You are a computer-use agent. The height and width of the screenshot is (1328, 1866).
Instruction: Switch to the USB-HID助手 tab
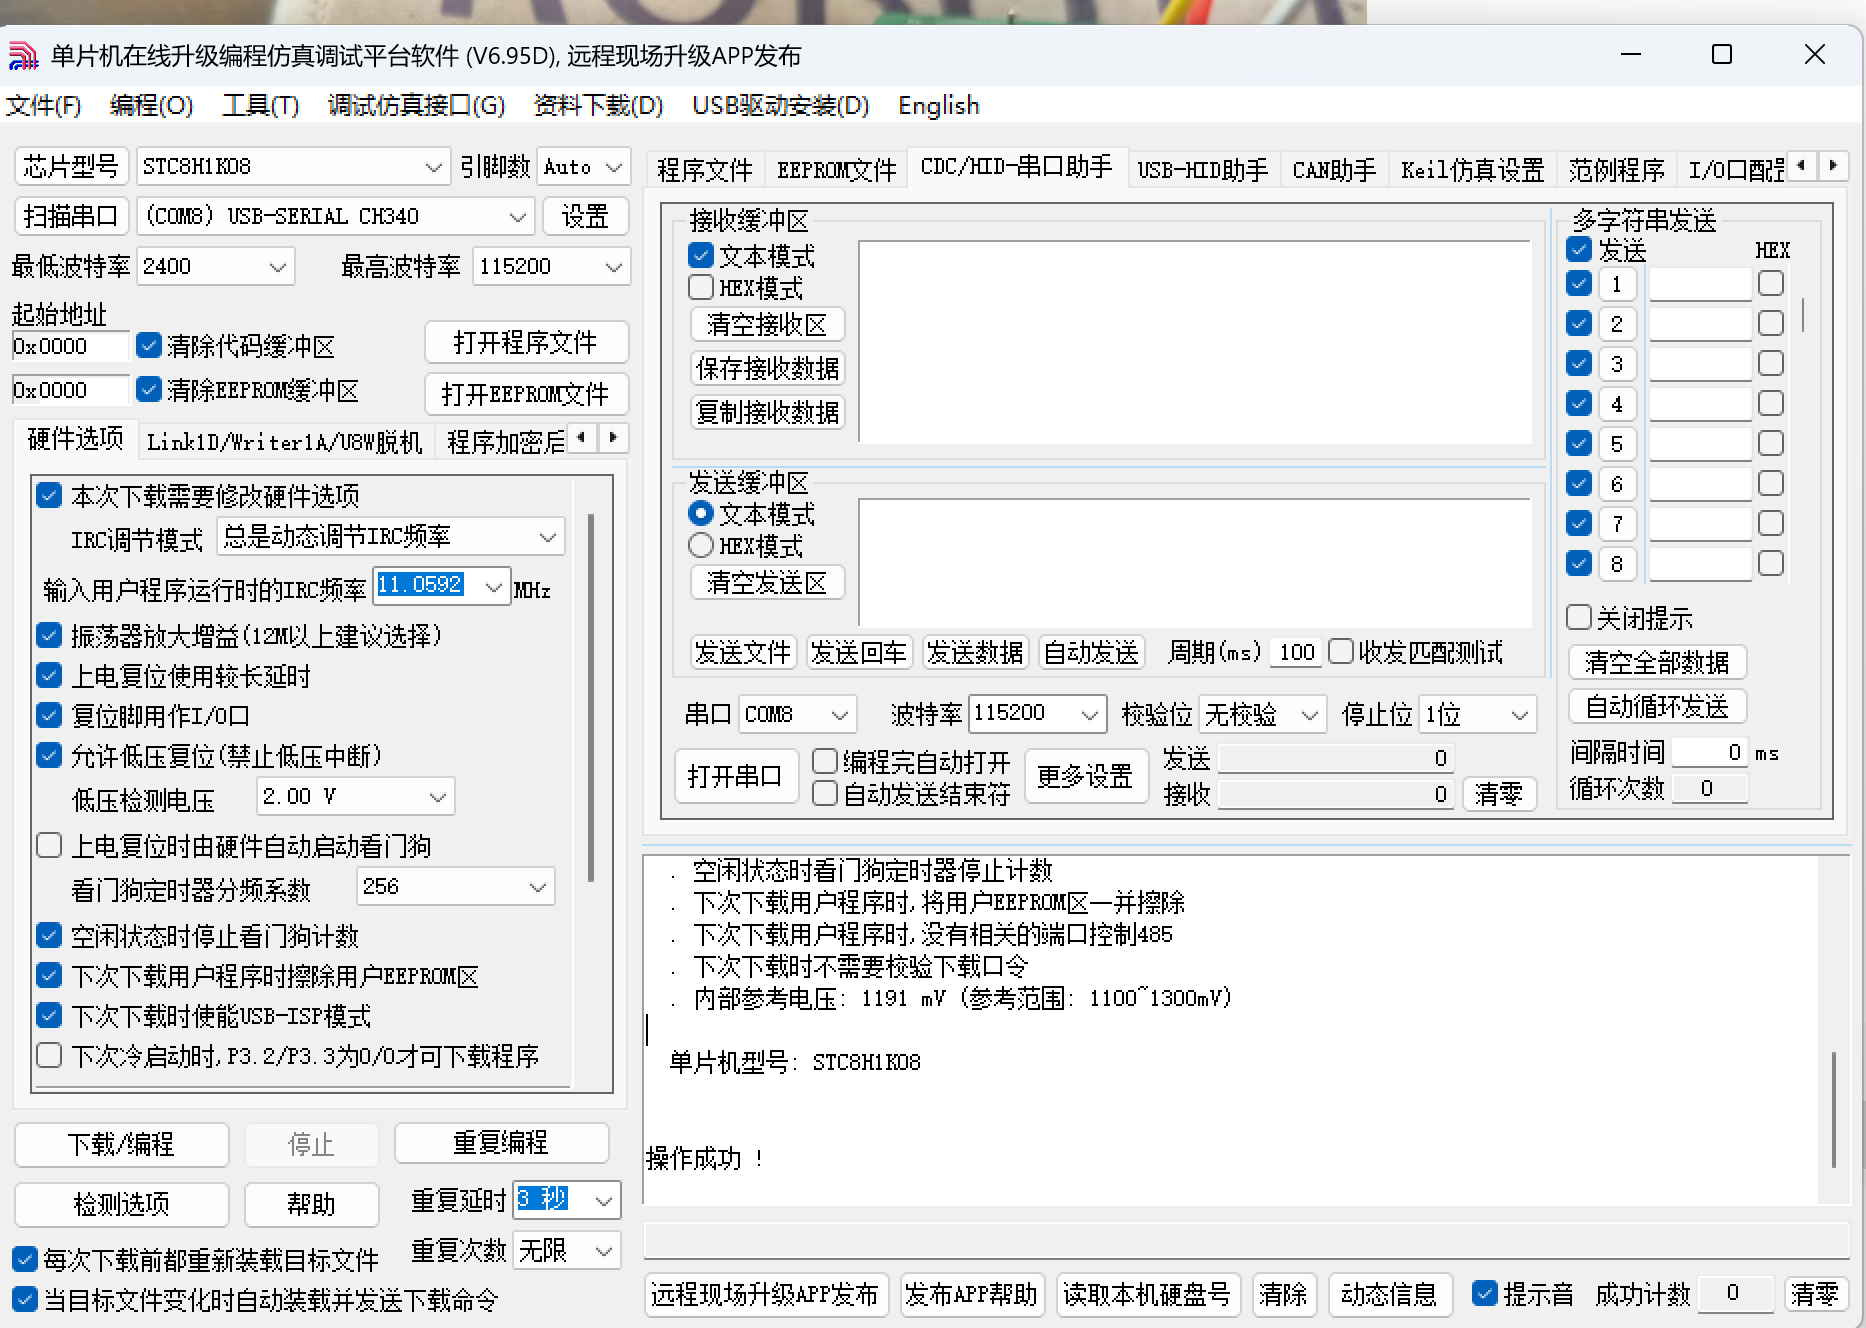pos(1202,170)
